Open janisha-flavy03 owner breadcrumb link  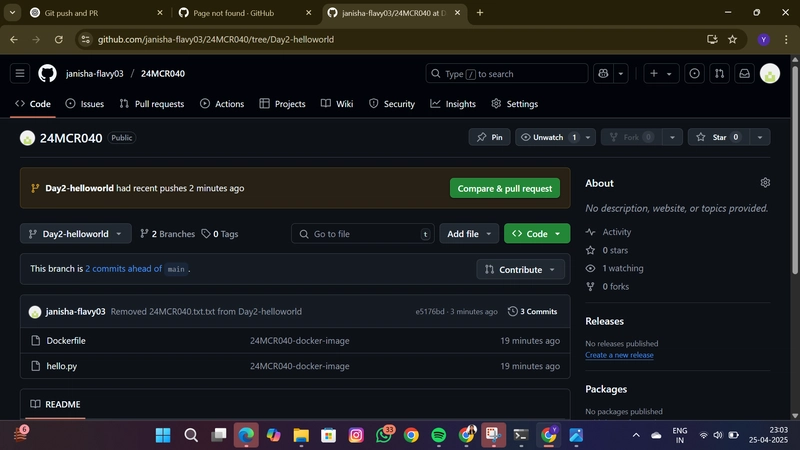(94, 73)
